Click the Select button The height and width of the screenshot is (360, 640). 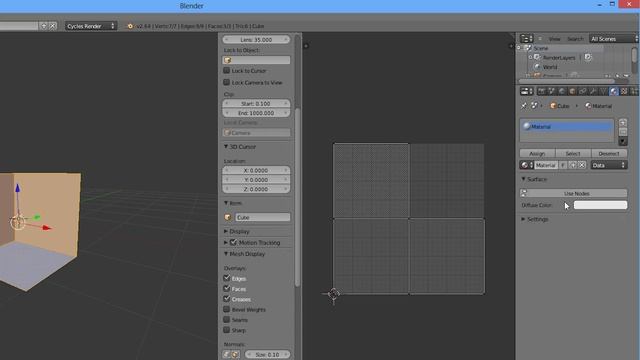(x=573, y=153)
